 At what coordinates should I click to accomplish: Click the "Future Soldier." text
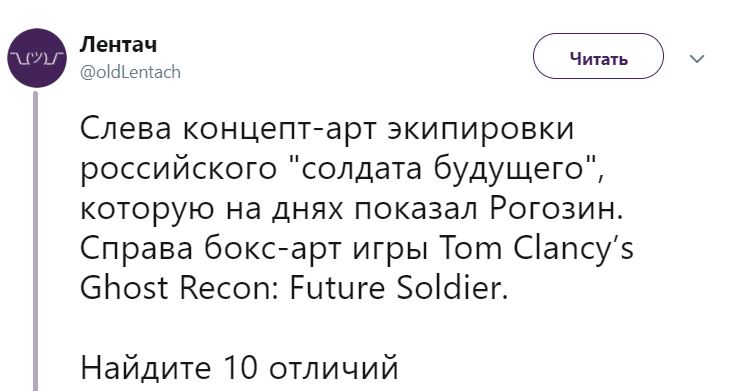[x=398, y=288]
